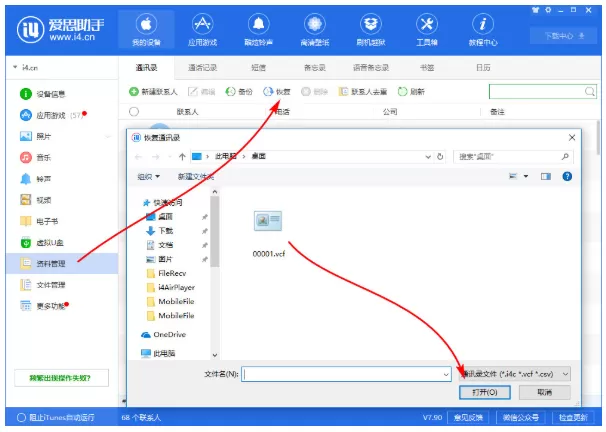Click the 下载中心 download center button
The width and height of the screenshot is (606, 432).
point(563,36)
